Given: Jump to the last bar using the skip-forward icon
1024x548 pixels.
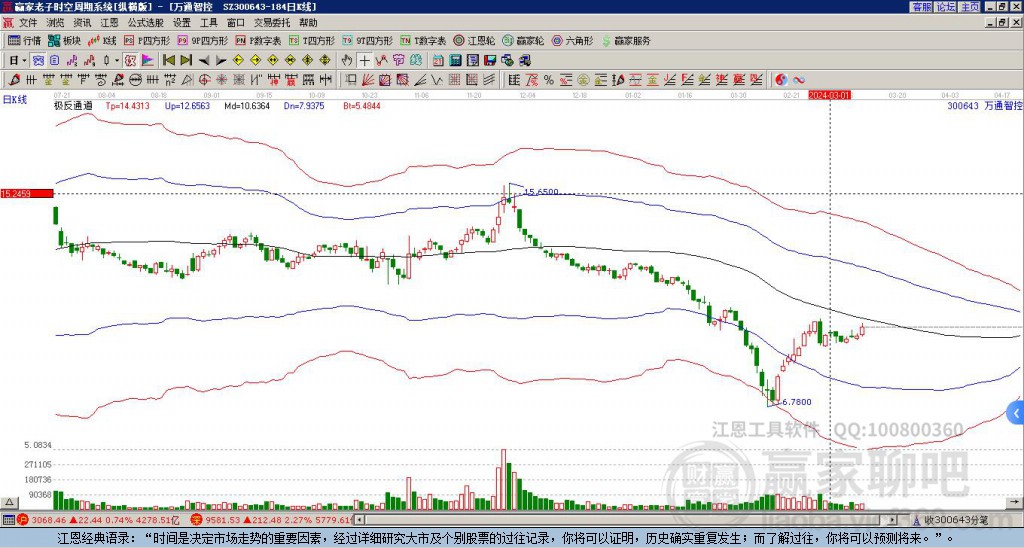Looking at the screenshot, I should click(186, 61).
